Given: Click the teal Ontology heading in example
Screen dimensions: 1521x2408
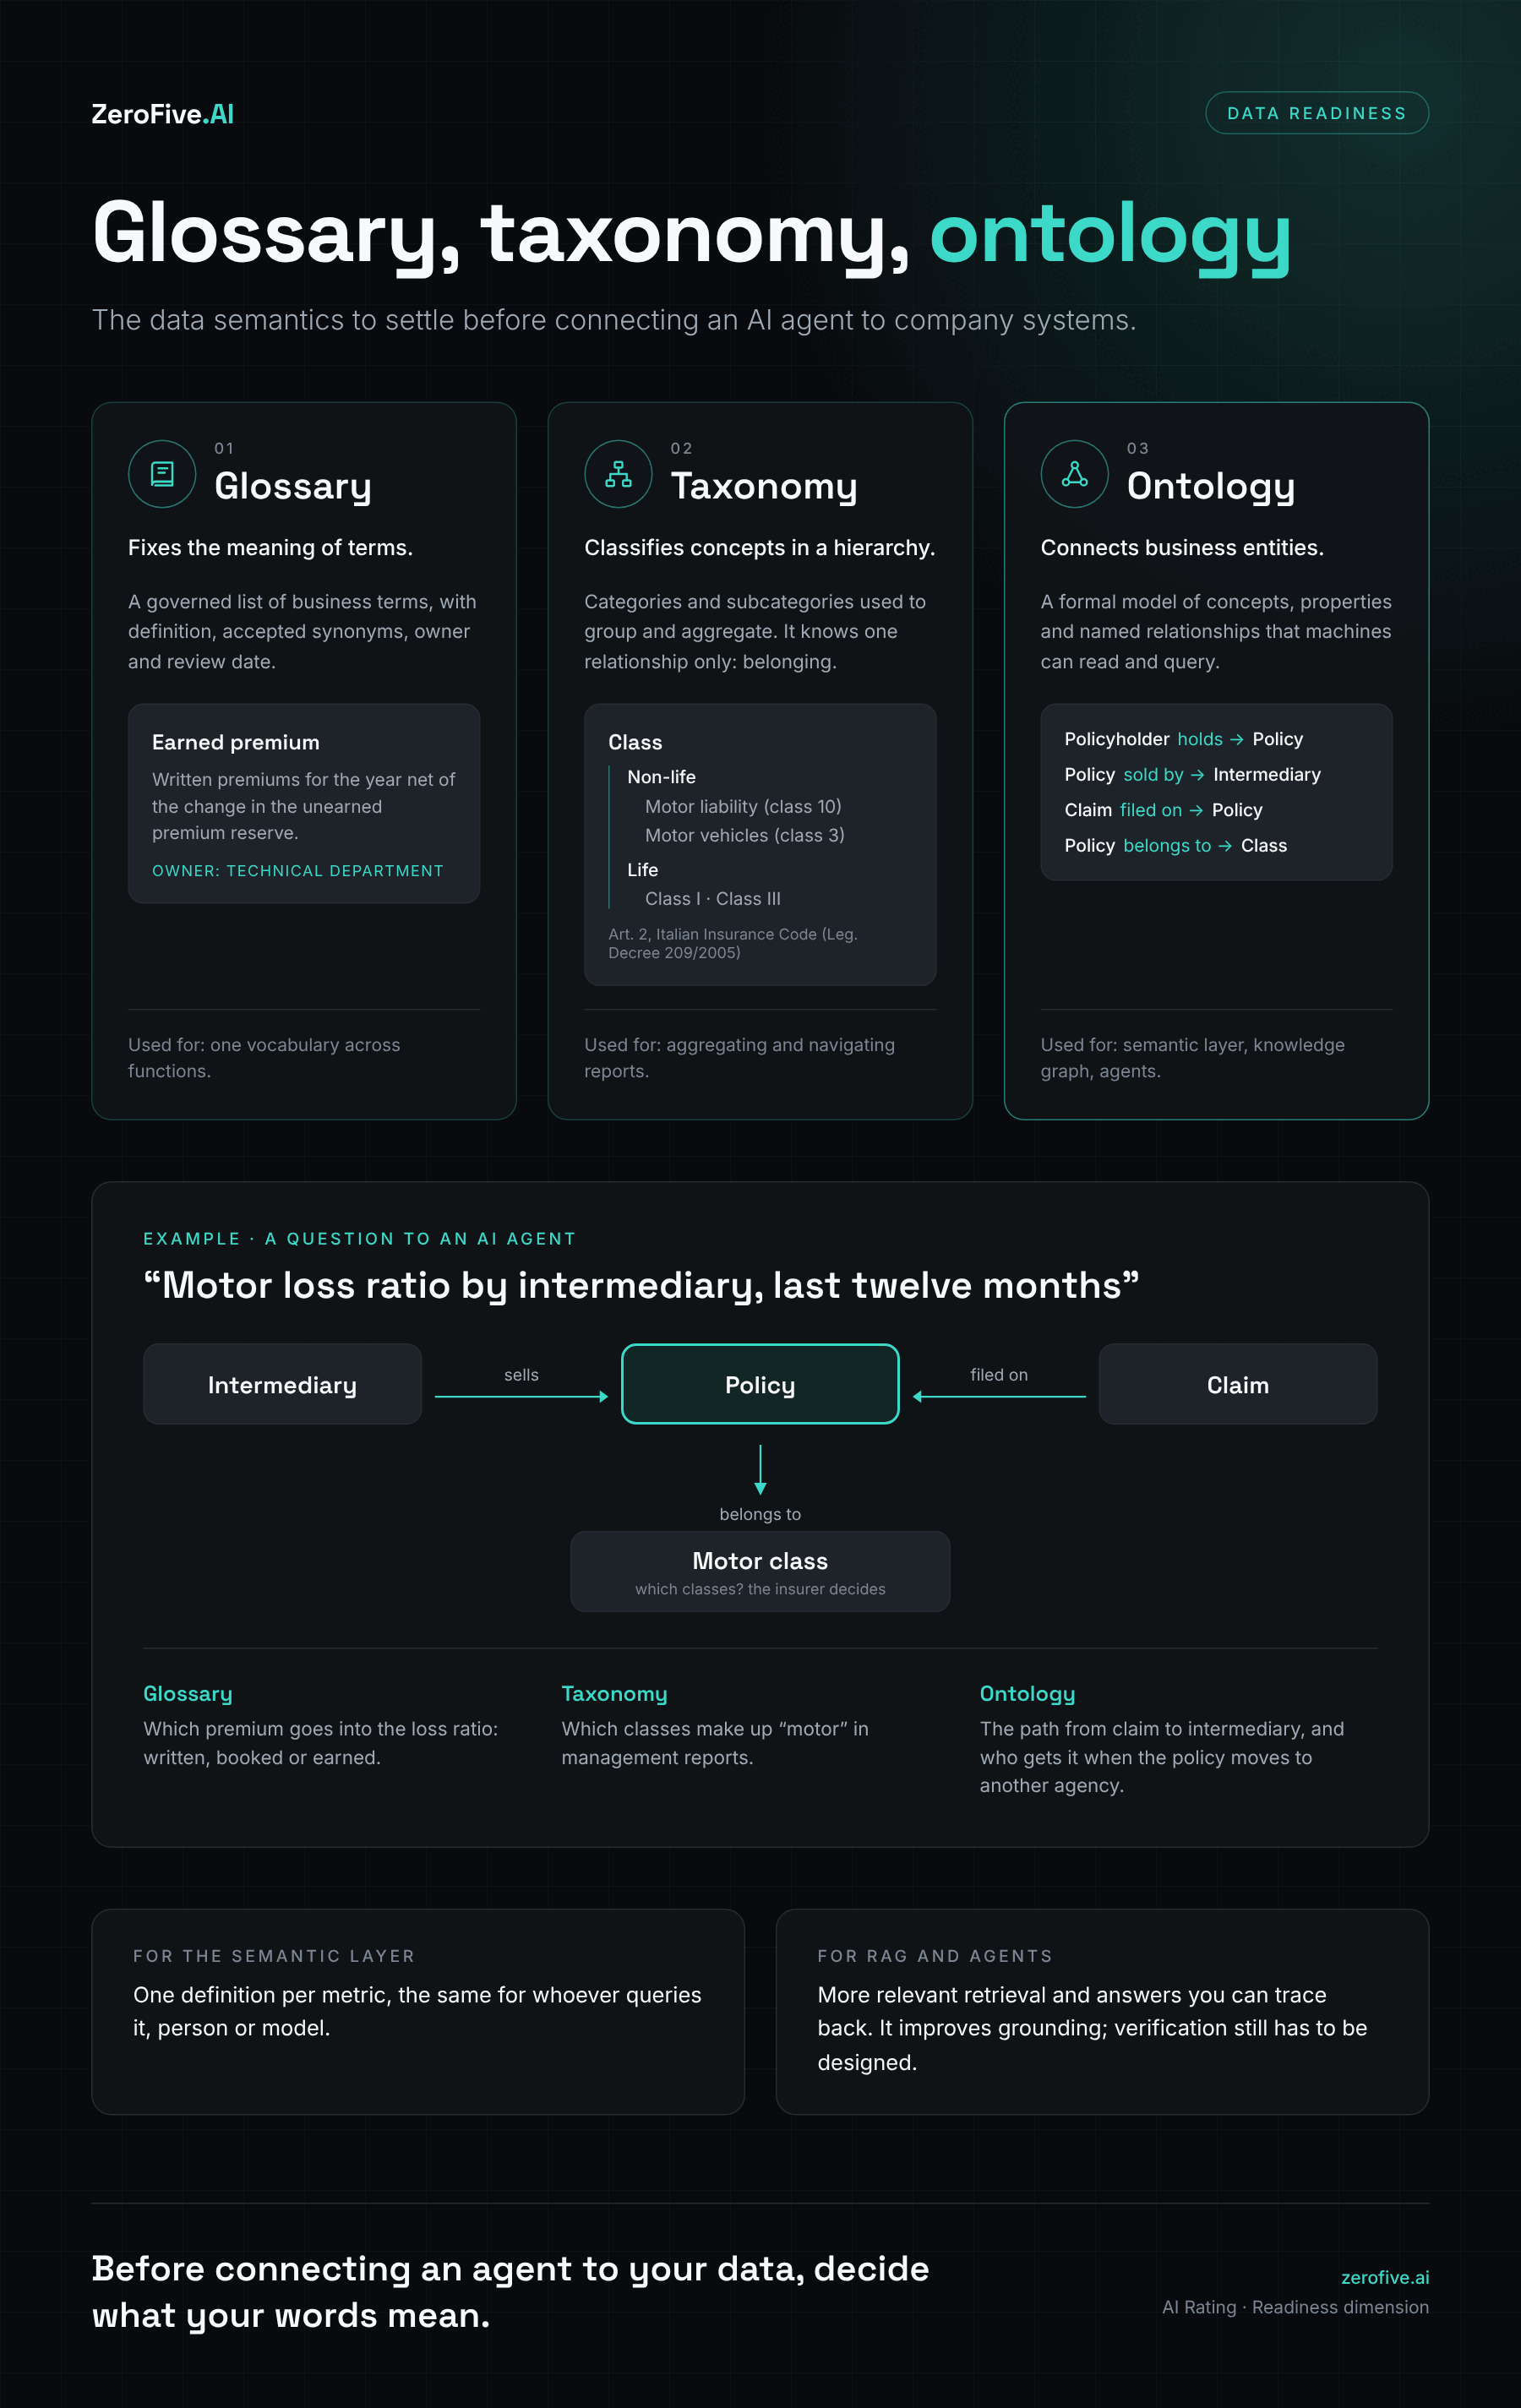Looking at the screenshot, I should 1027,1694.
